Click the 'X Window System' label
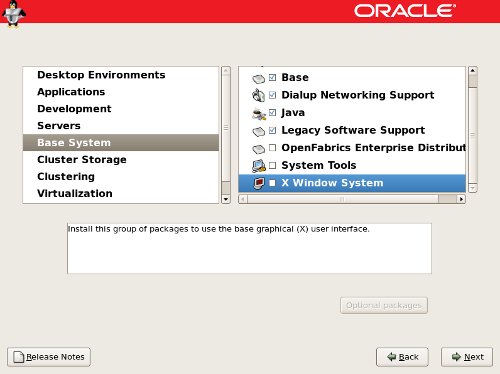 (x=332, y=183)
